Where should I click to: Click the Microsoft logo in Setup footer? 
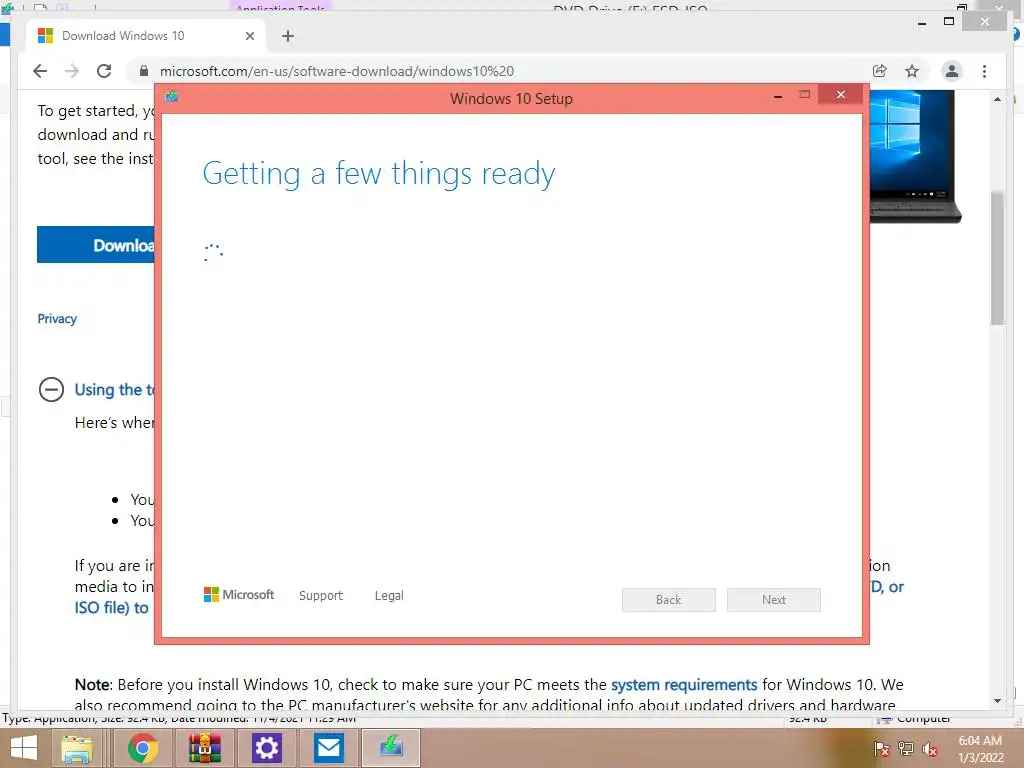(x=239, y=594)
